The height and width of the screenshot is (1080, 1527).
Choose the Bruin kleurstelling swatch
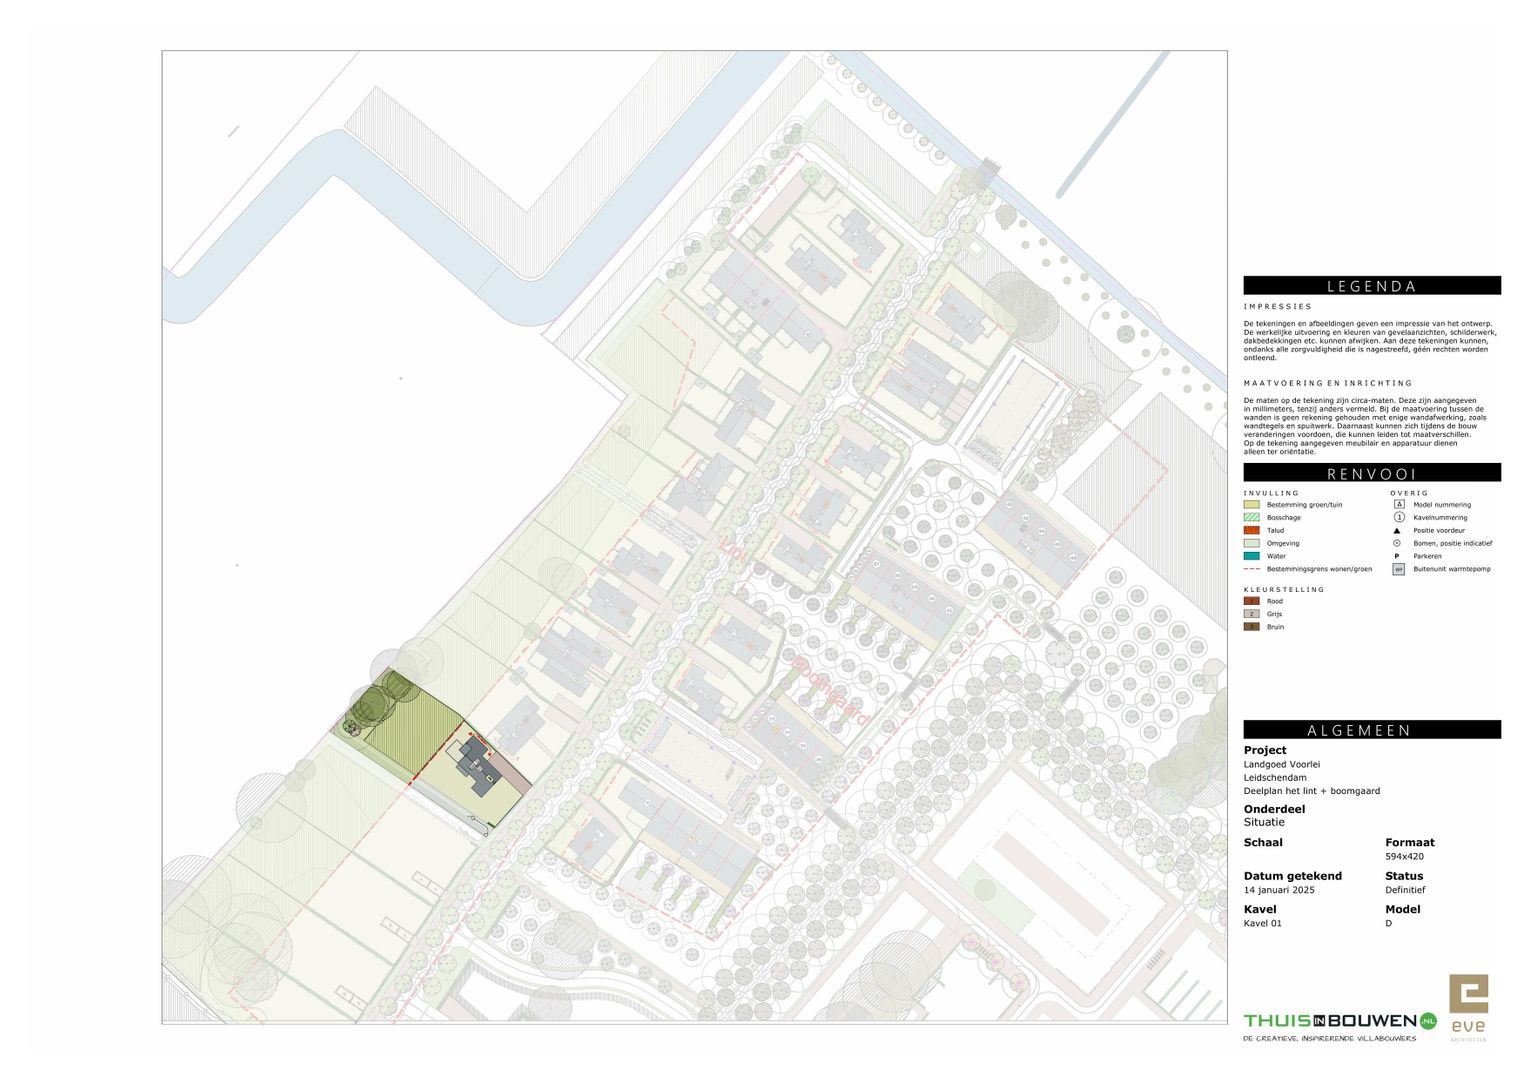click(x=1251, y=627)
